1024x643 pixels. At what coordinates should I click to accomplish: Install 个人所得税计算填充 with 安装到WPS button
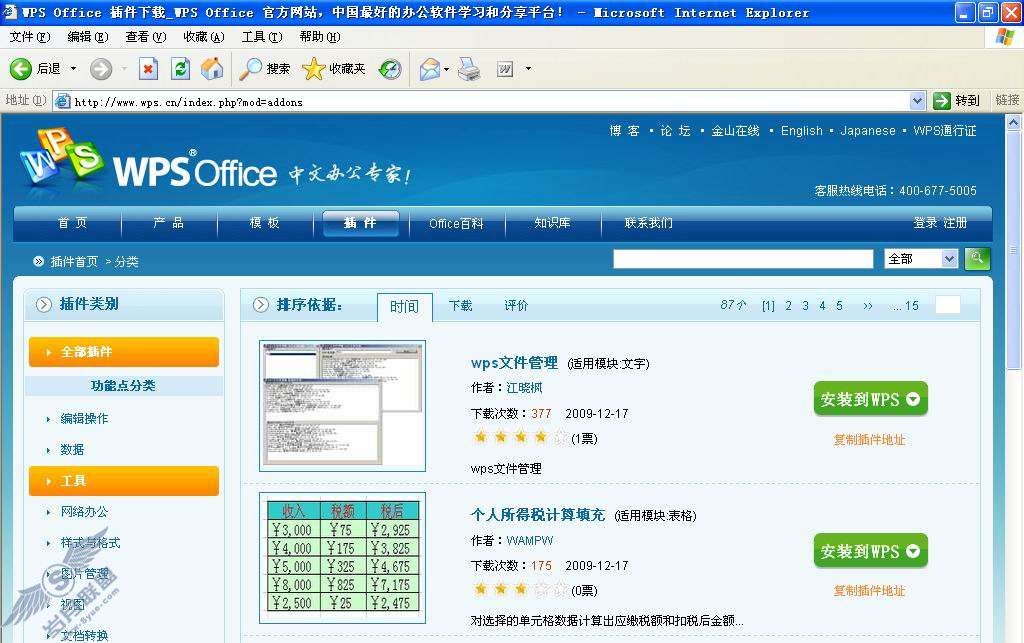[871, 551]
